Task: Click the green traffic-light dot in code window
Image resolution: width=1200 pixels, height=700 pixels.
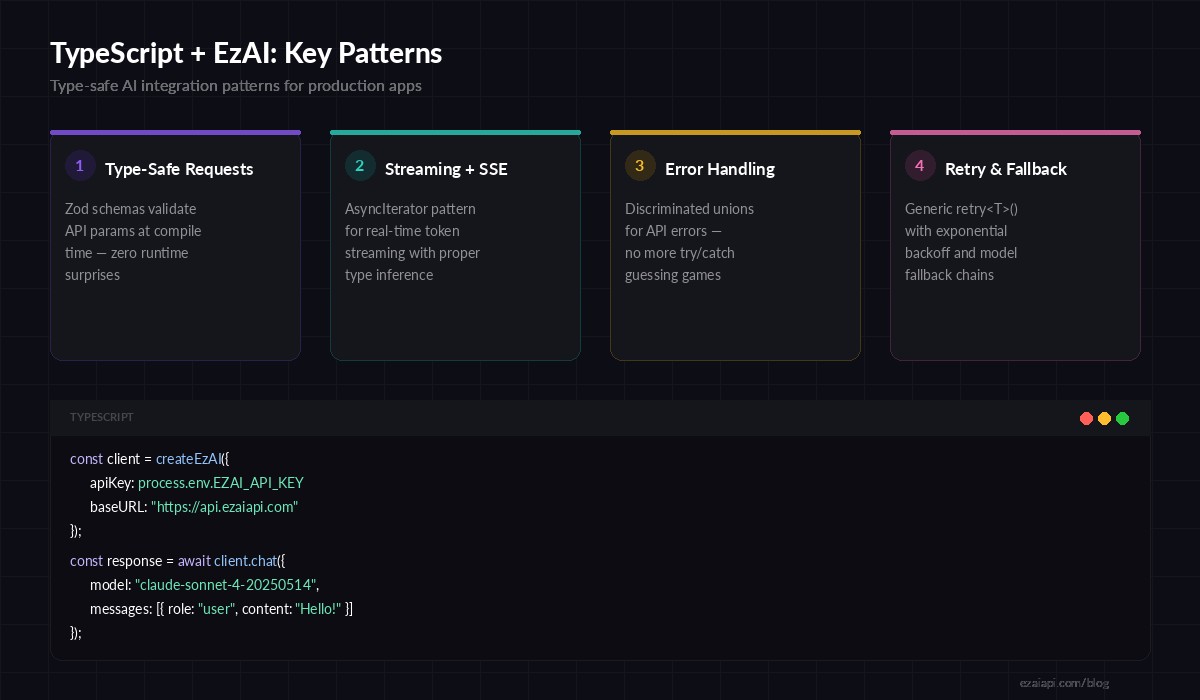Action: tap(1123, 419)
